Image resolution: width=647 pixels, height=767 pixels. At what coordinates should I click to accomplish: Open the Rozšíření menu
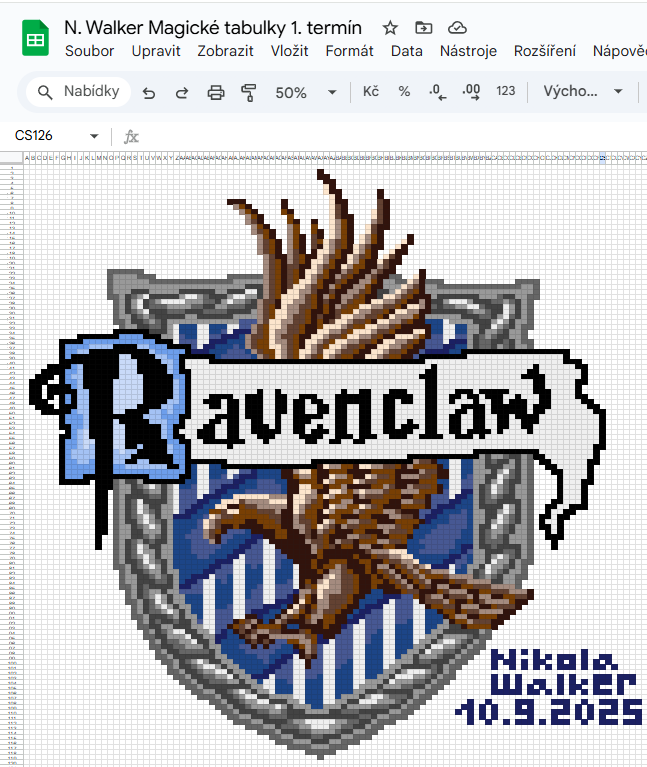coord(545,51)
